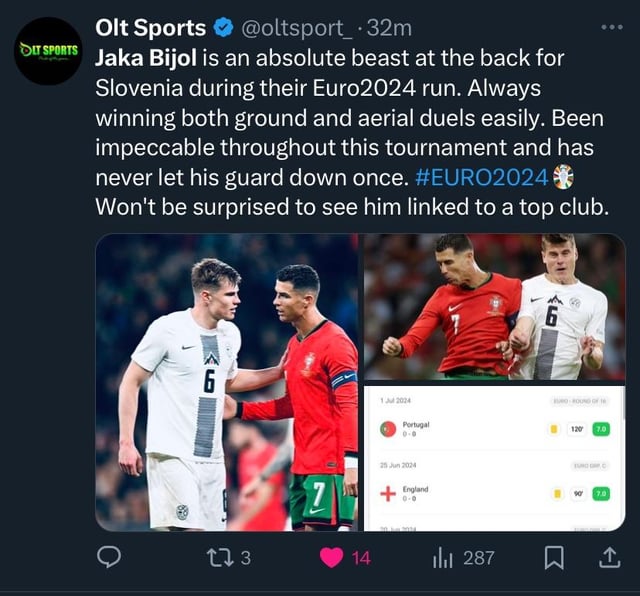
Task: Tap the share upload icon
Action: coord(609,558)
